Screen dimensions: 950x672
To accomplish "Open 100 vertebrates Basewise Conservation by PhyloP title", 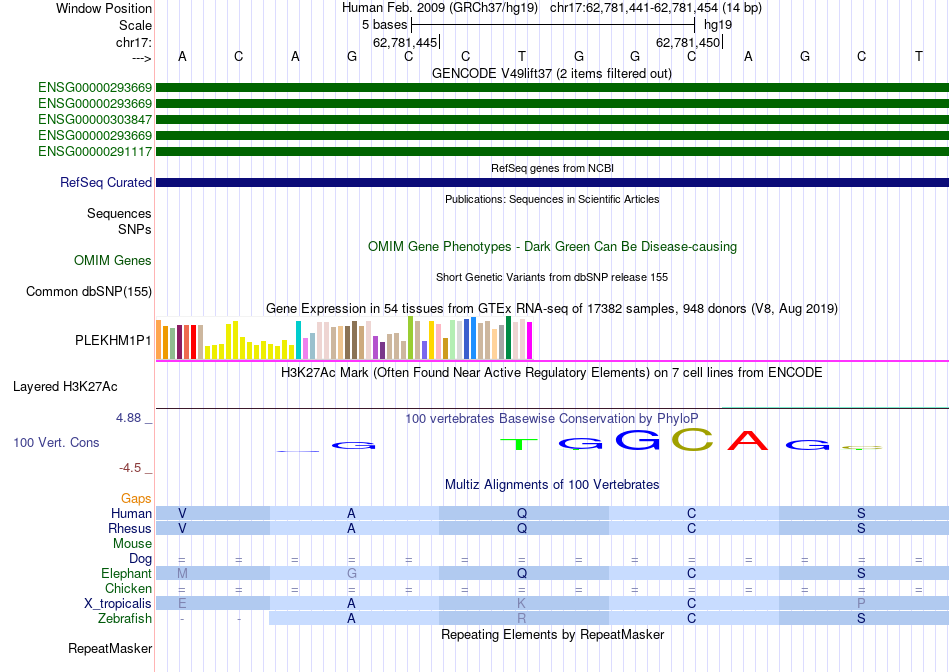I will coord(552,419).
